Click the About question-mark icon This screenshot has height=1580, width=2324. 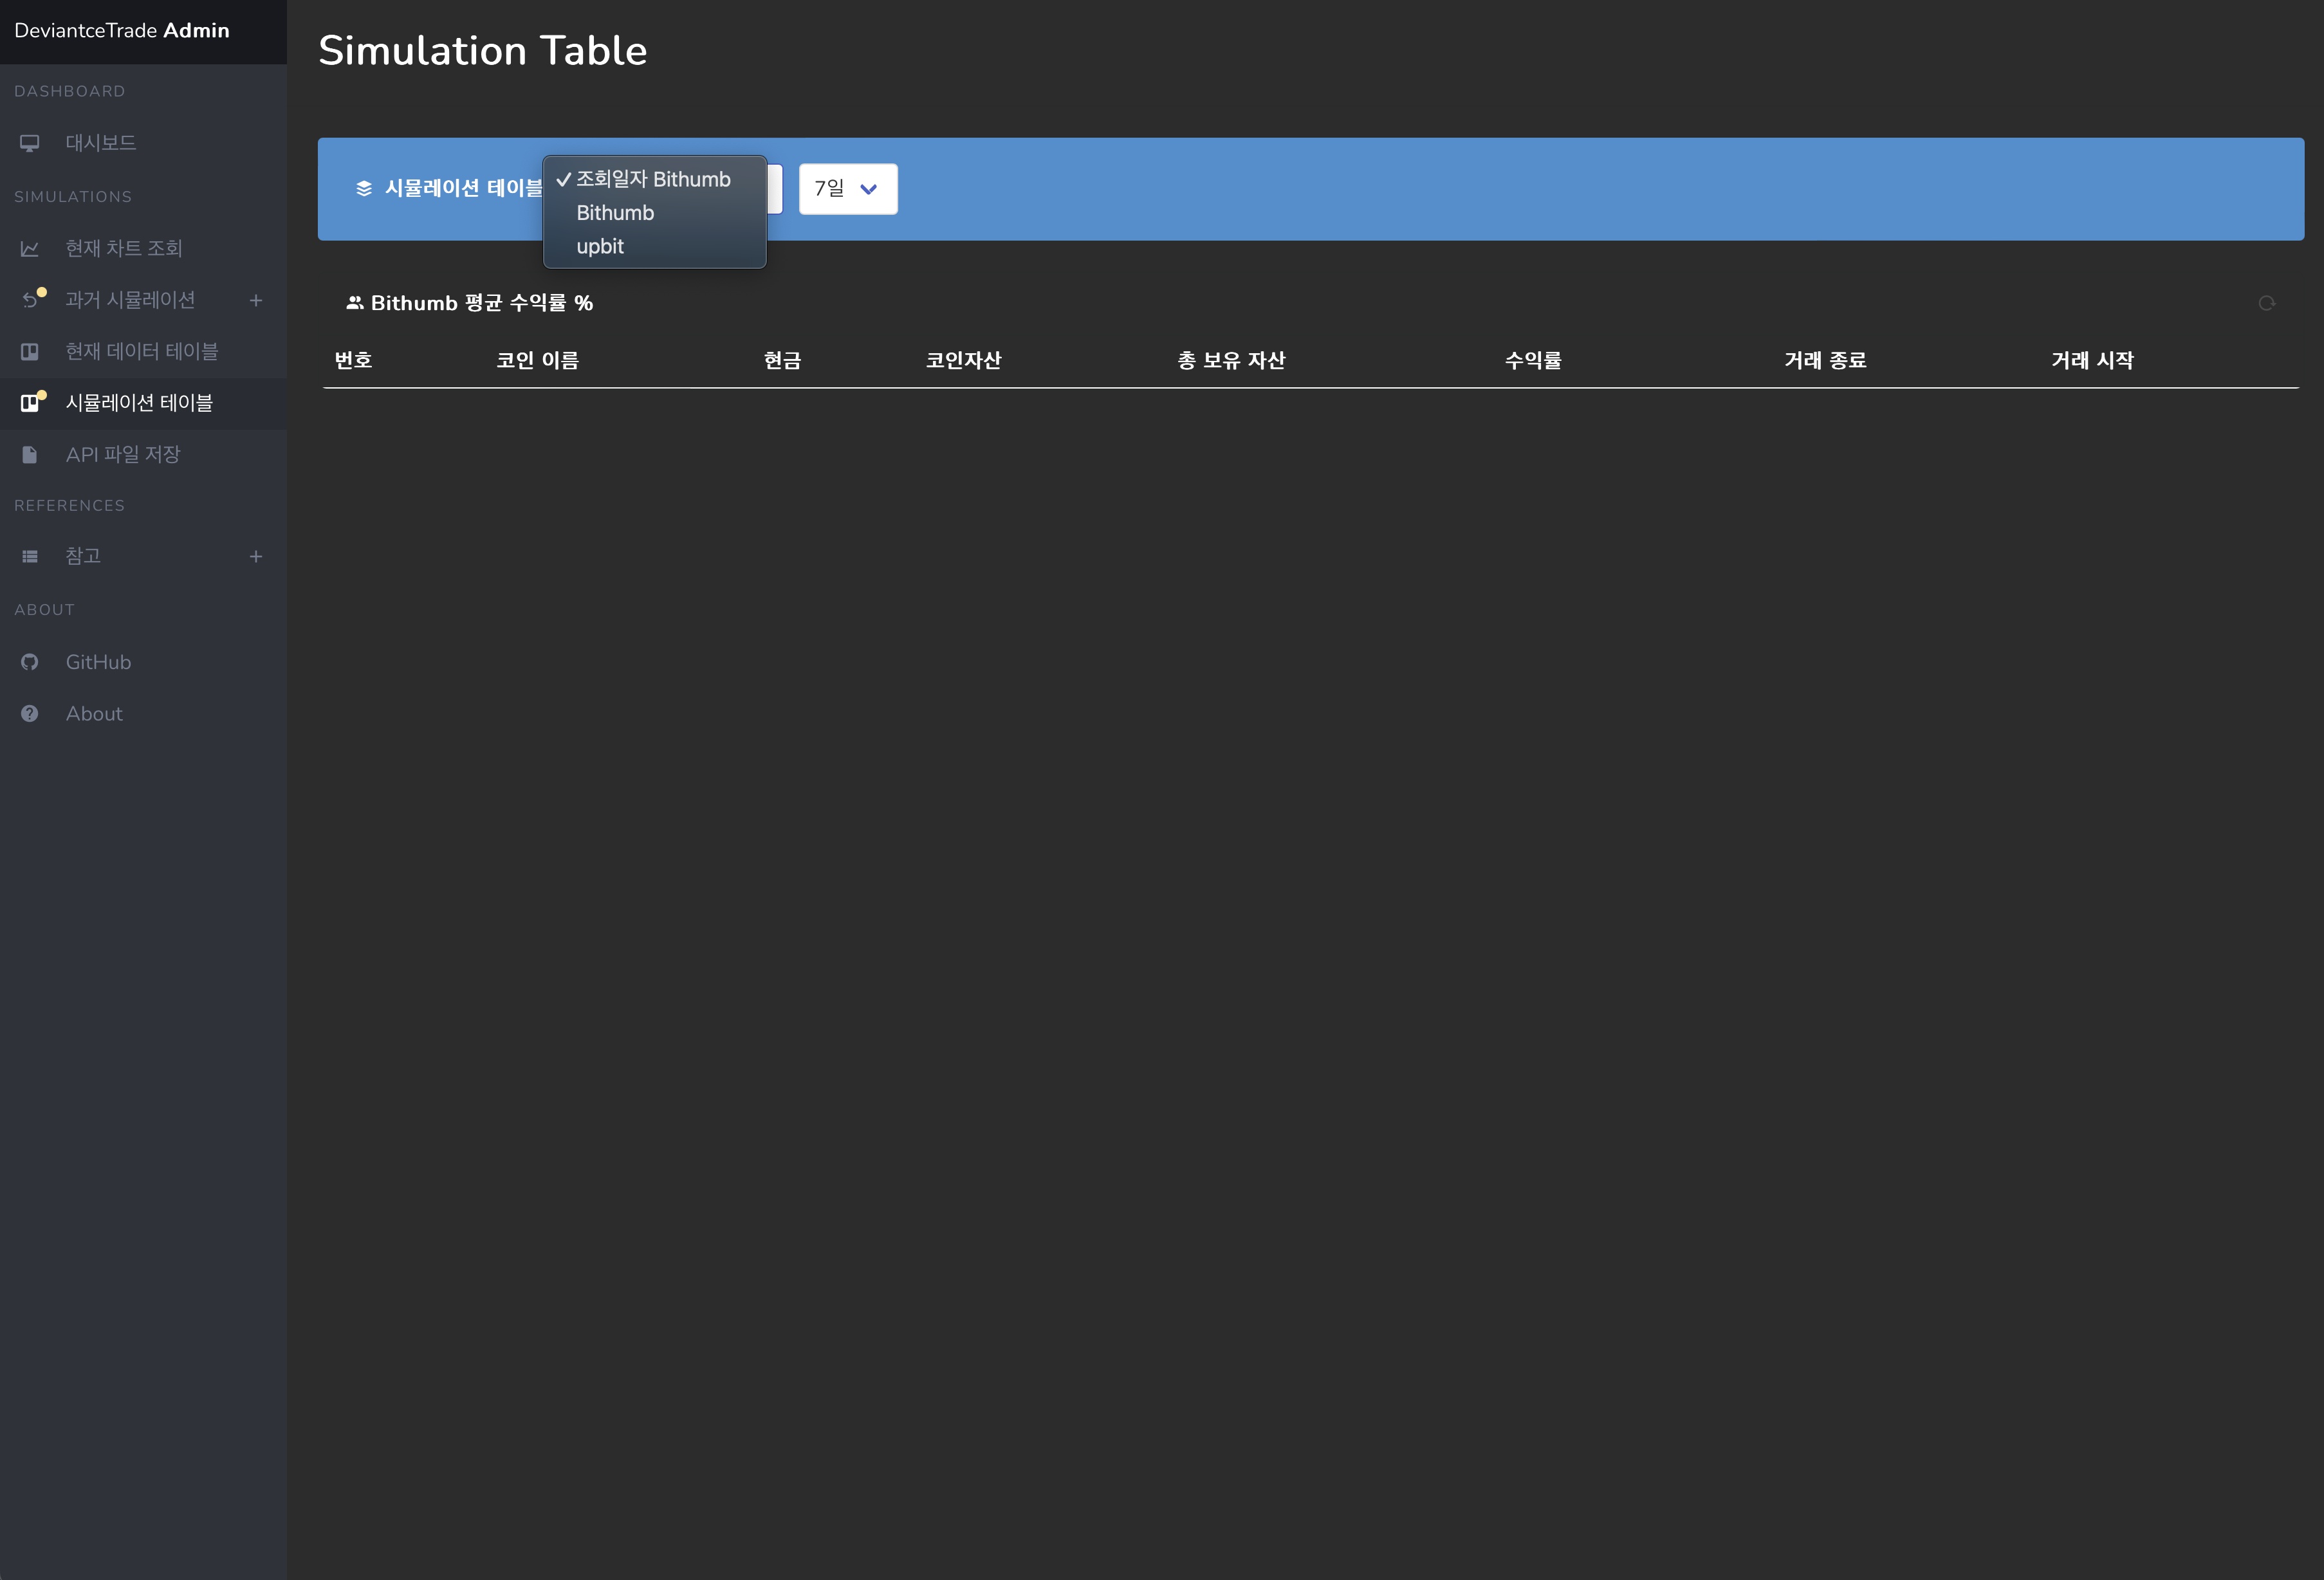30,714
